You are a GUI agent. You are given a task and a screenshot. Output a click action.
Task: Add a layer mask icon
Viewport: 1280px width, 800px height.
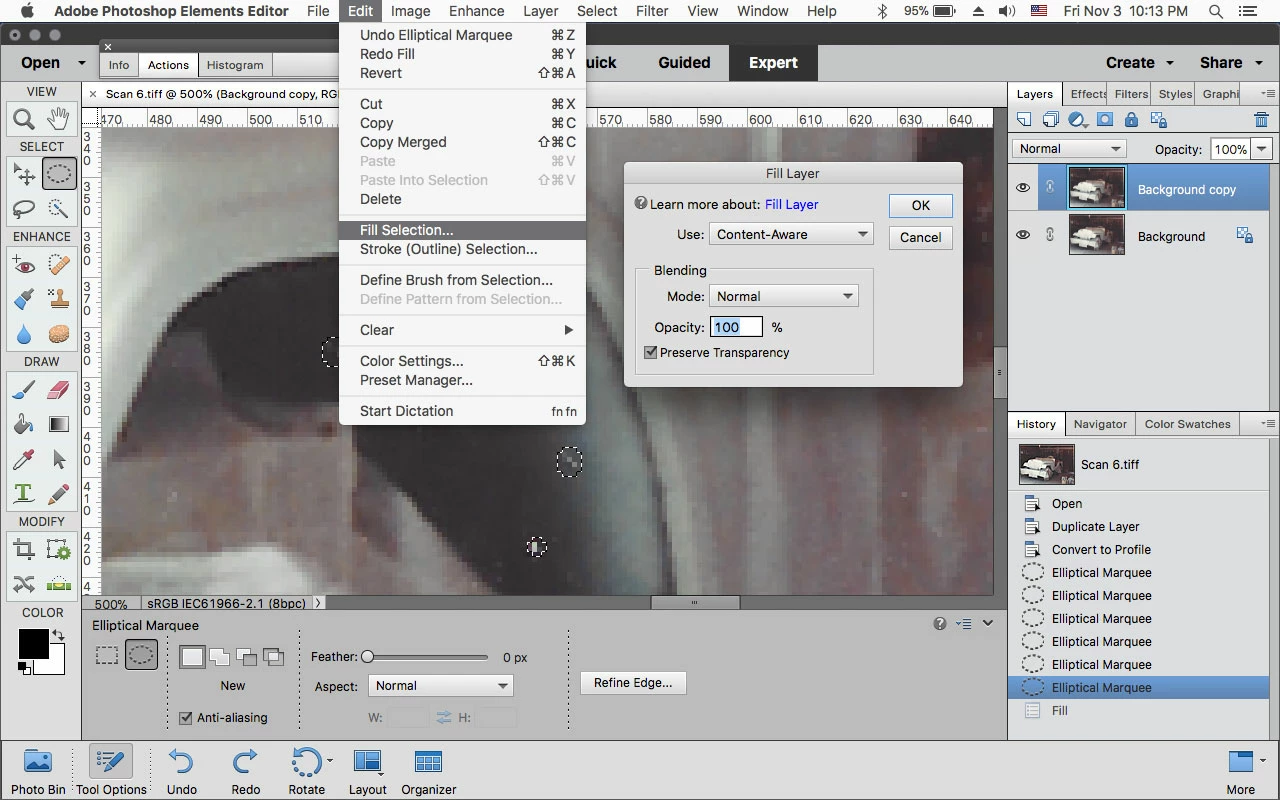pos(1105,120)
